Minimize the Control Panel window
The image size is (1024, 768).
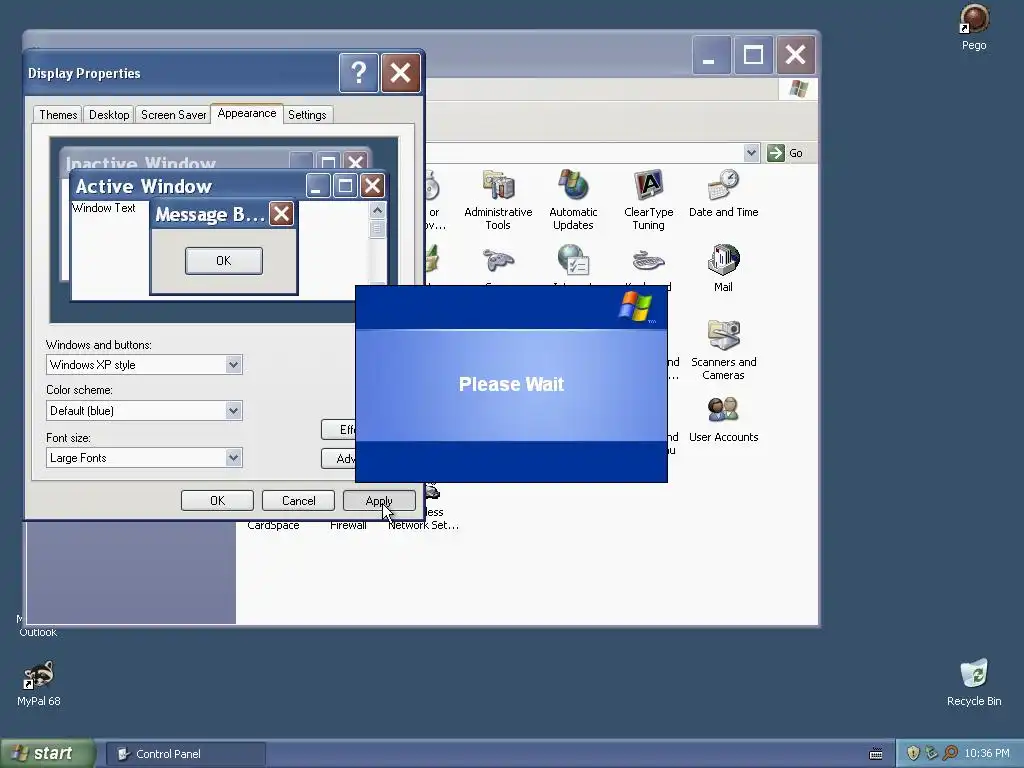coord(711,55)
